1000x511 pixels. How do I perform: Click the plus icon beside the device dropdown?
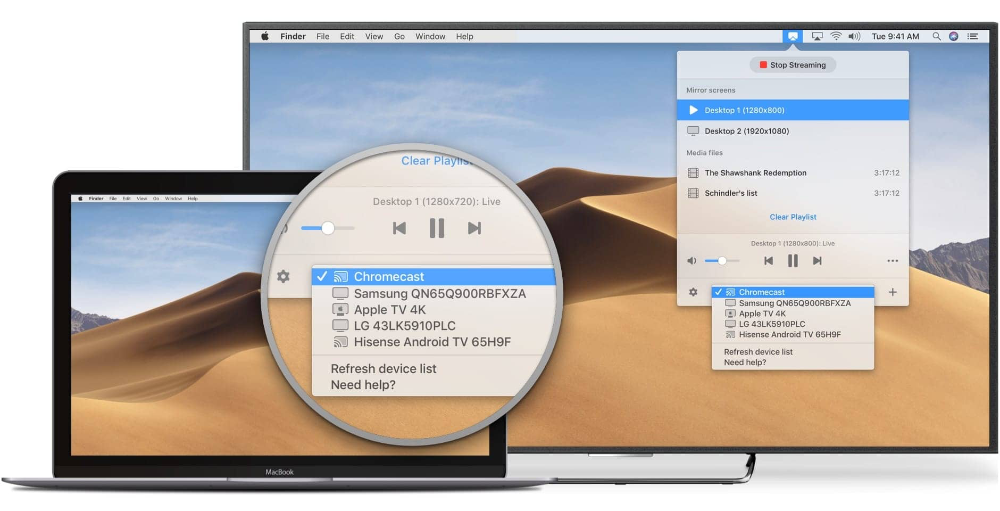[x=892, y=292]
